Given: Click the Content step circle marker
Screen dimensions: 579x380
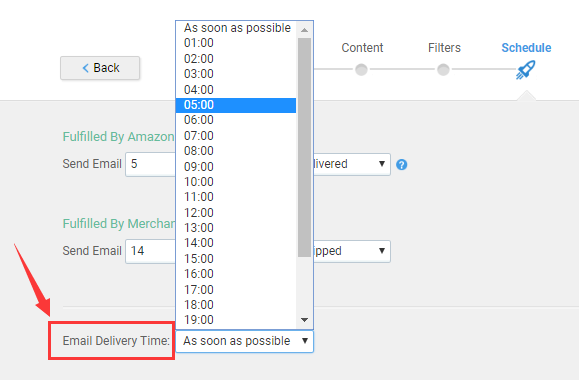Looking at the screenshot, I should pyautogui.click(x=361, y=69).
